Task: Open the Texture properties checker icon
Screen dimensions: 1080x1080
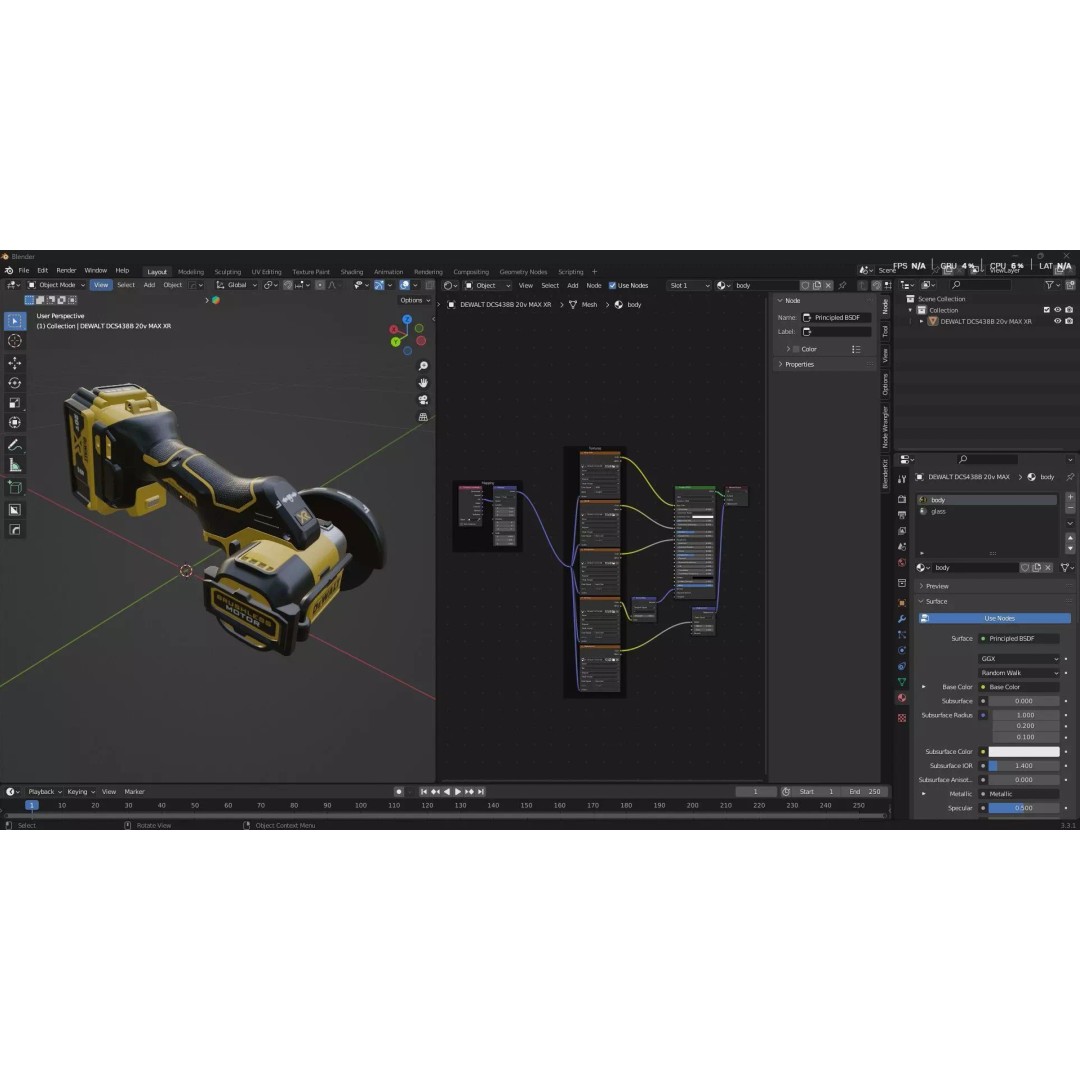Action: point(902,718)
